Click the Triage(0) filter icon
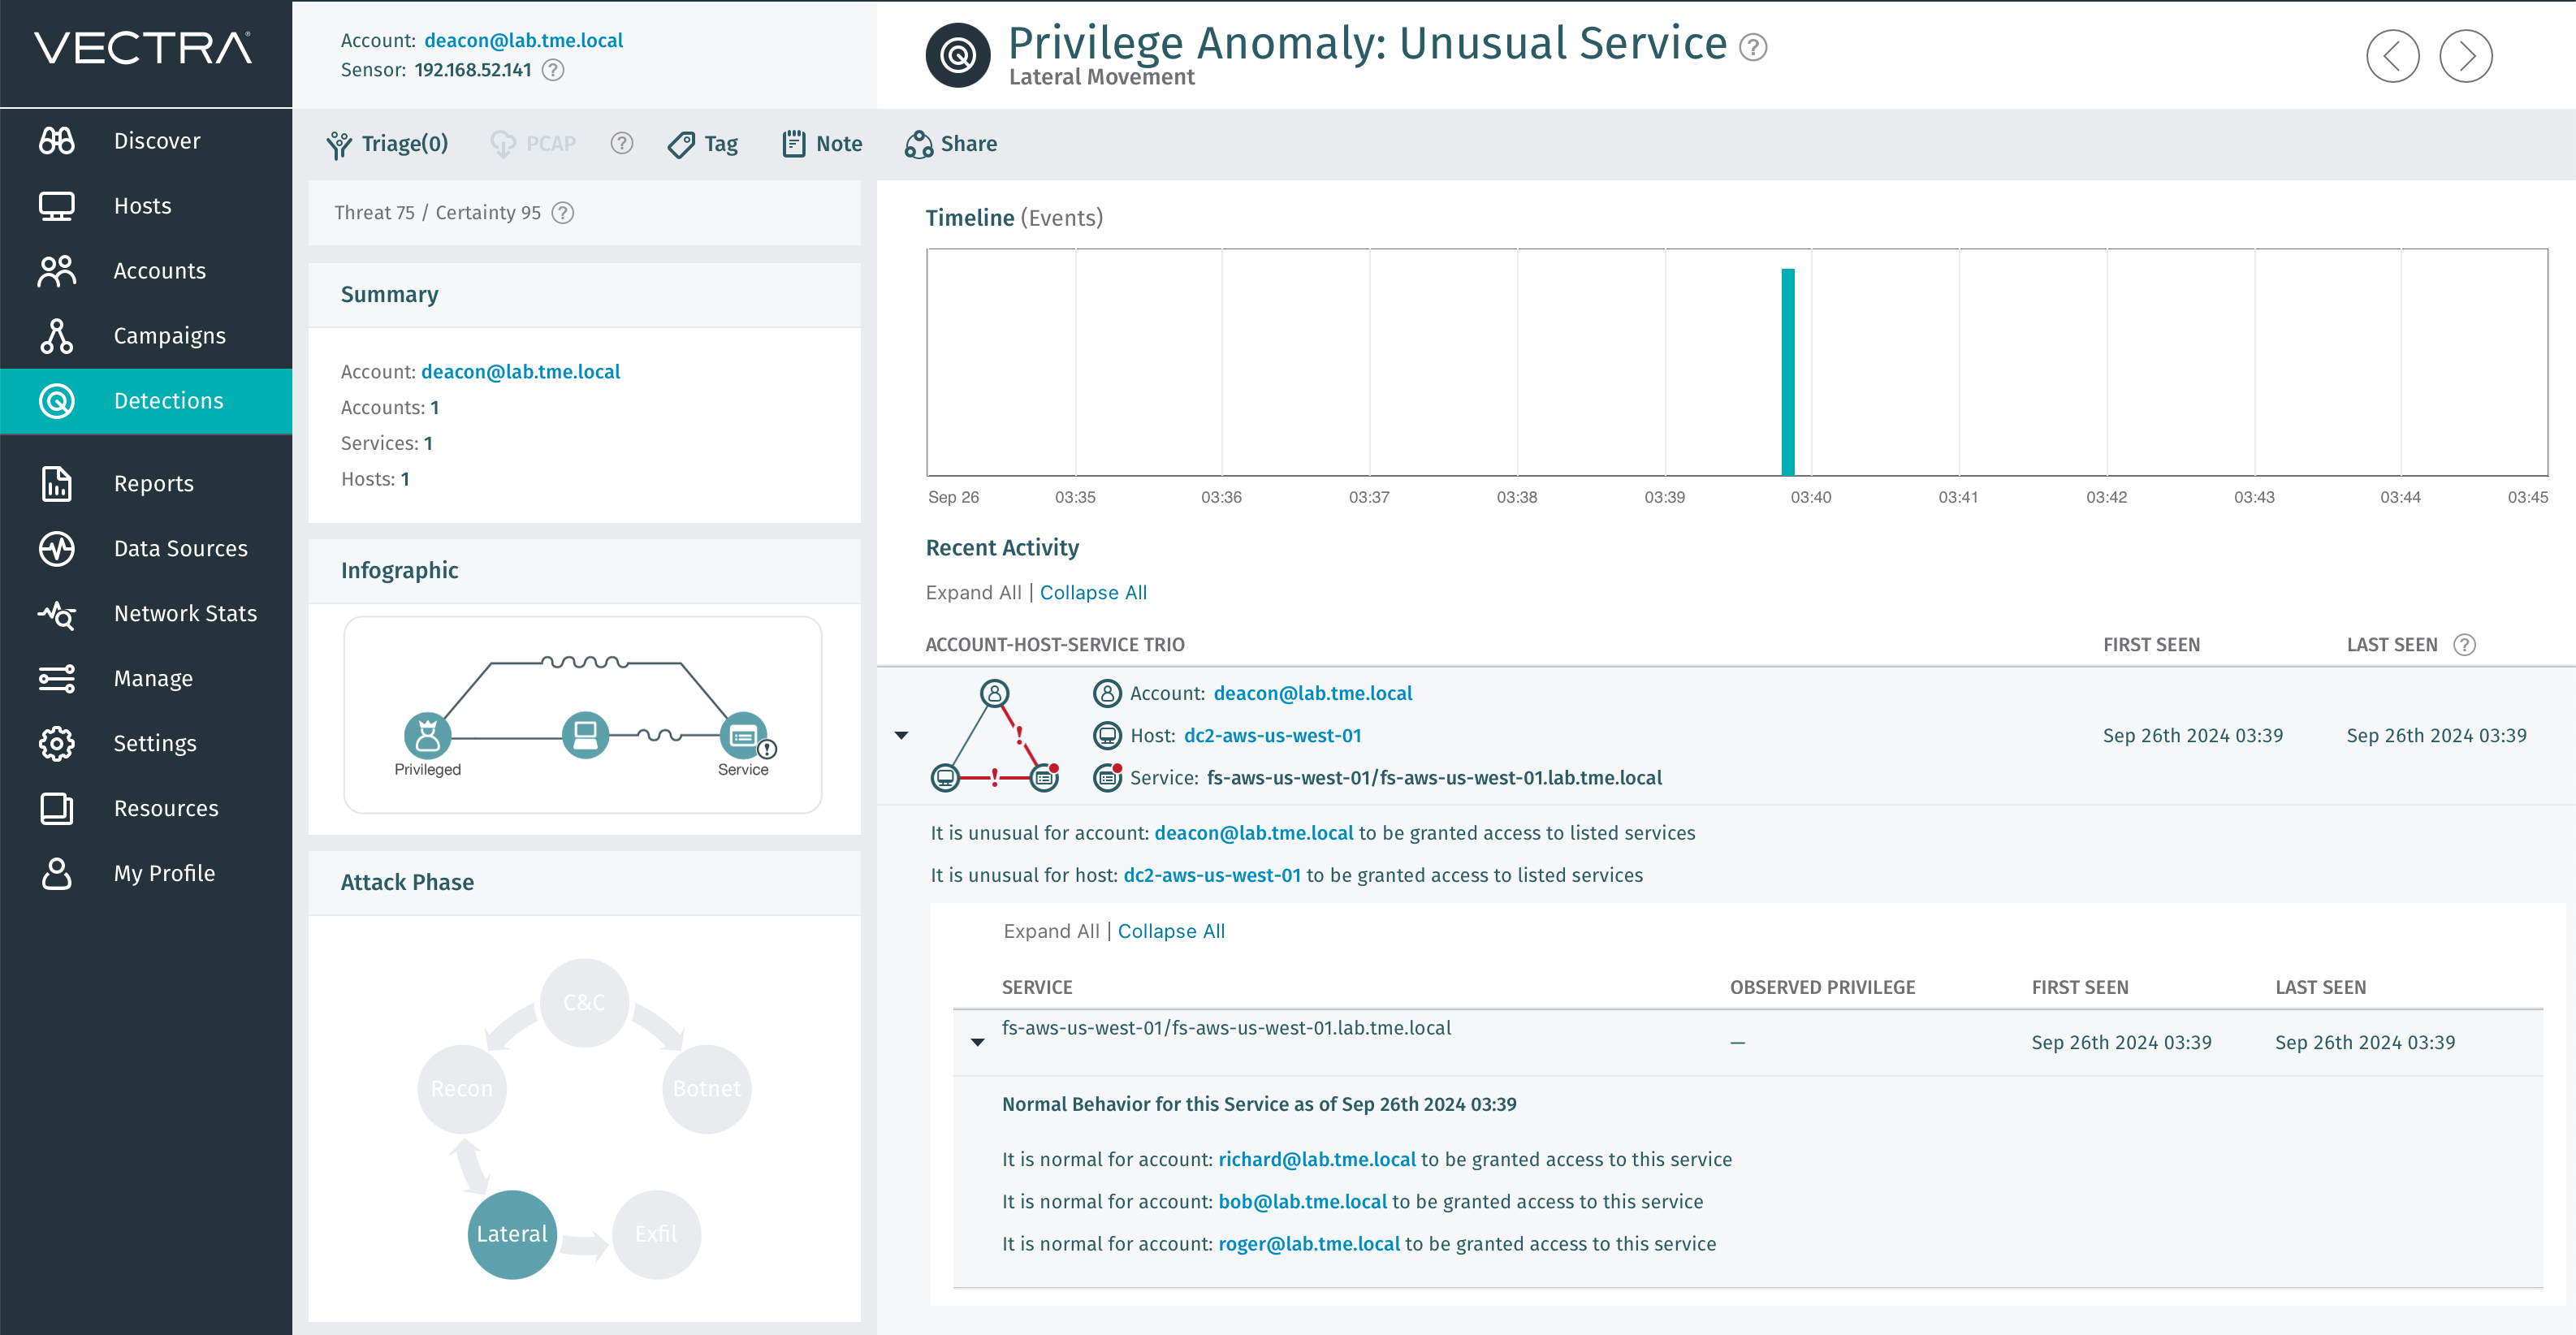 [x=340, y=143]
